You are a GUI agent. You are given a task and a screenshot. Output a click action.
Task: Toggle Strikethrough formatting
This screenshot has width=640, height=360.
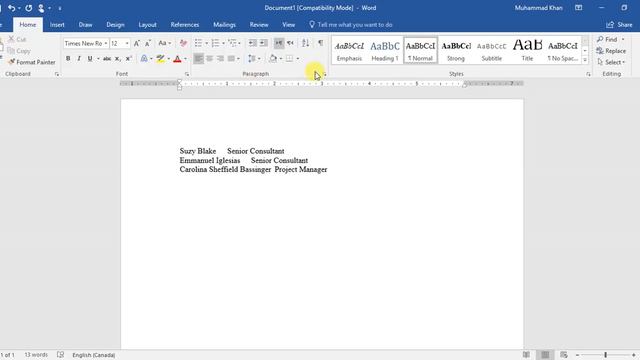[x=107, y=59]
